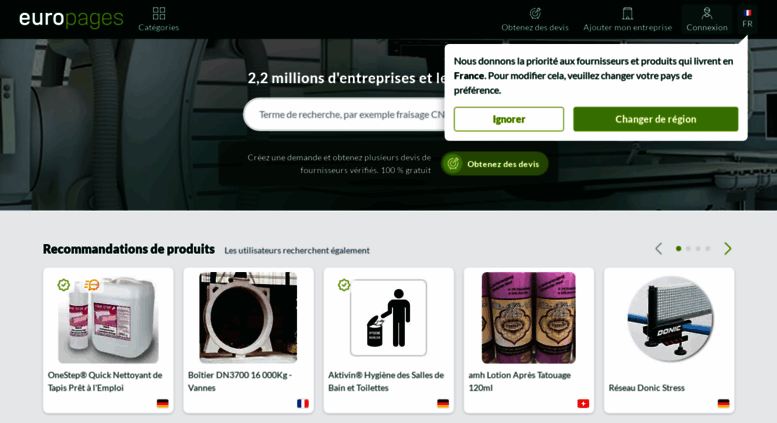
Task: Click the green Obtenez des devis pill button
Action: tap(495, 164)
